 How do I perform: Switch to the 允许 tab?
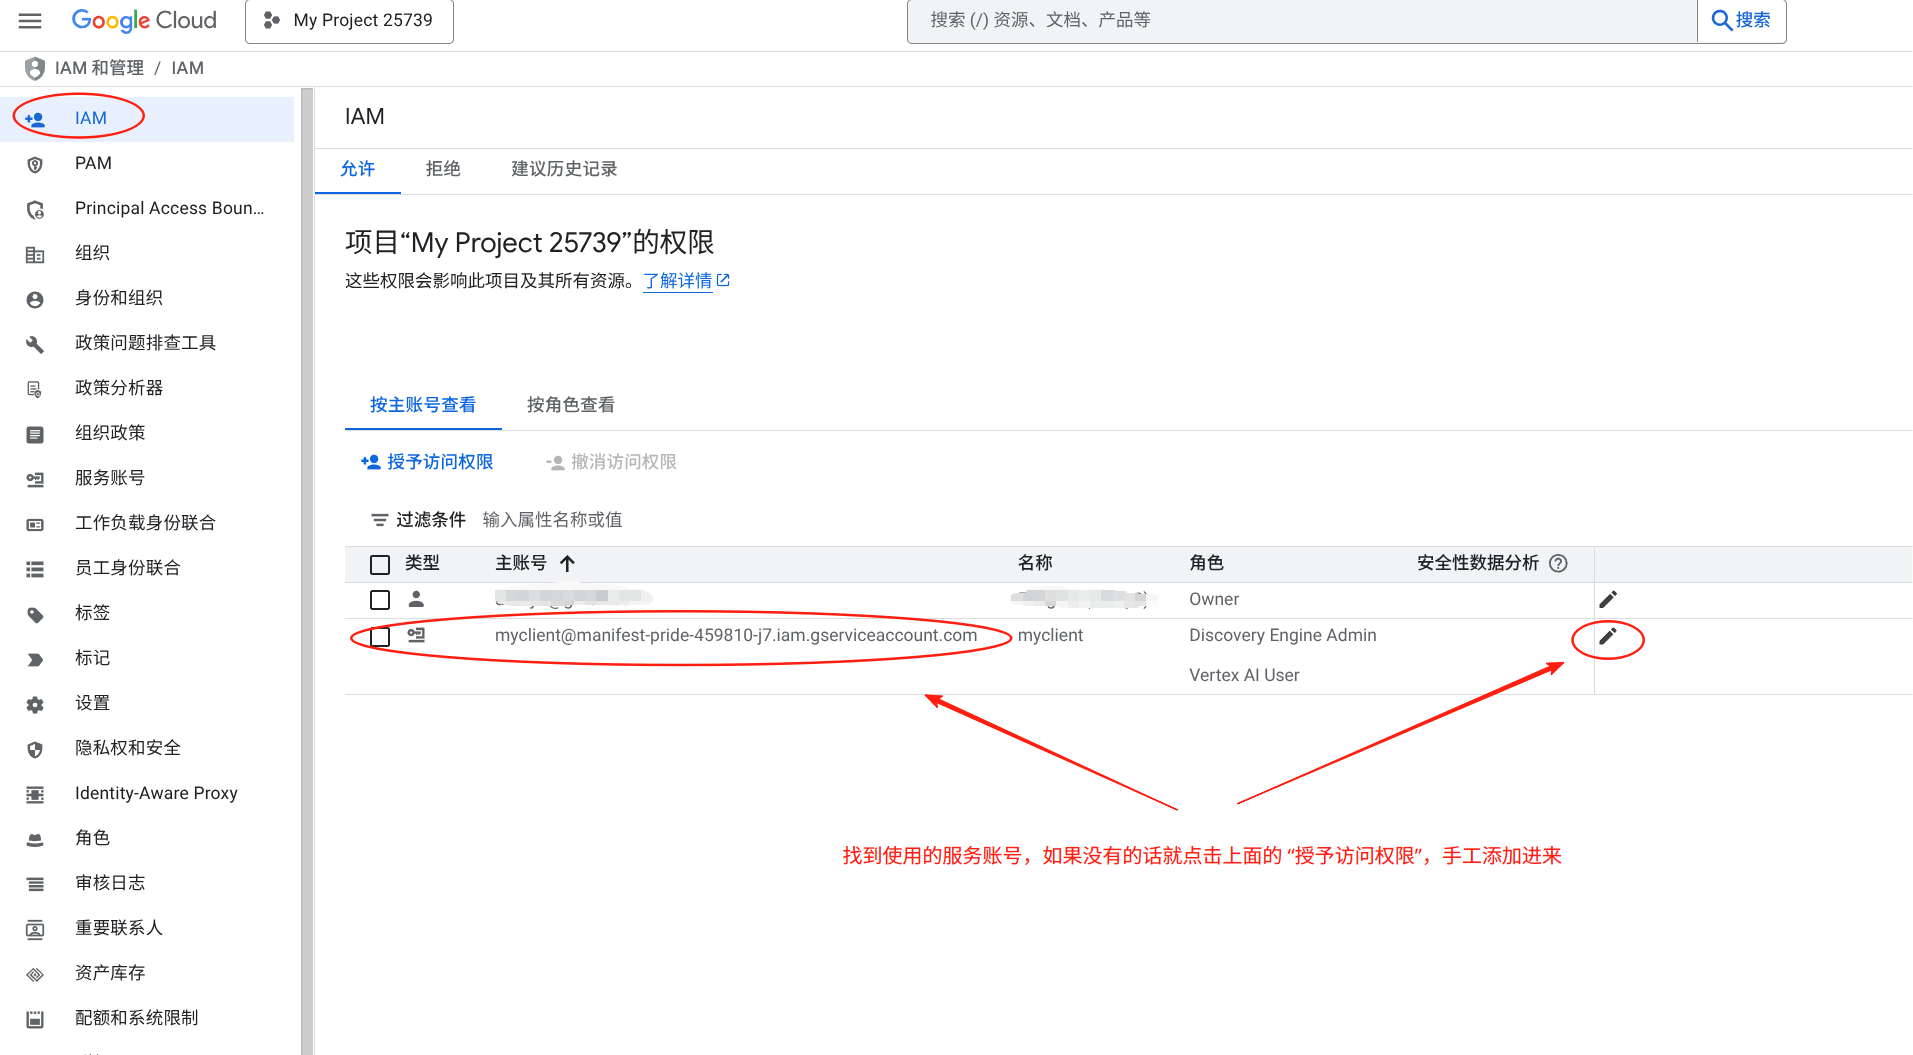tap(357, 169)
